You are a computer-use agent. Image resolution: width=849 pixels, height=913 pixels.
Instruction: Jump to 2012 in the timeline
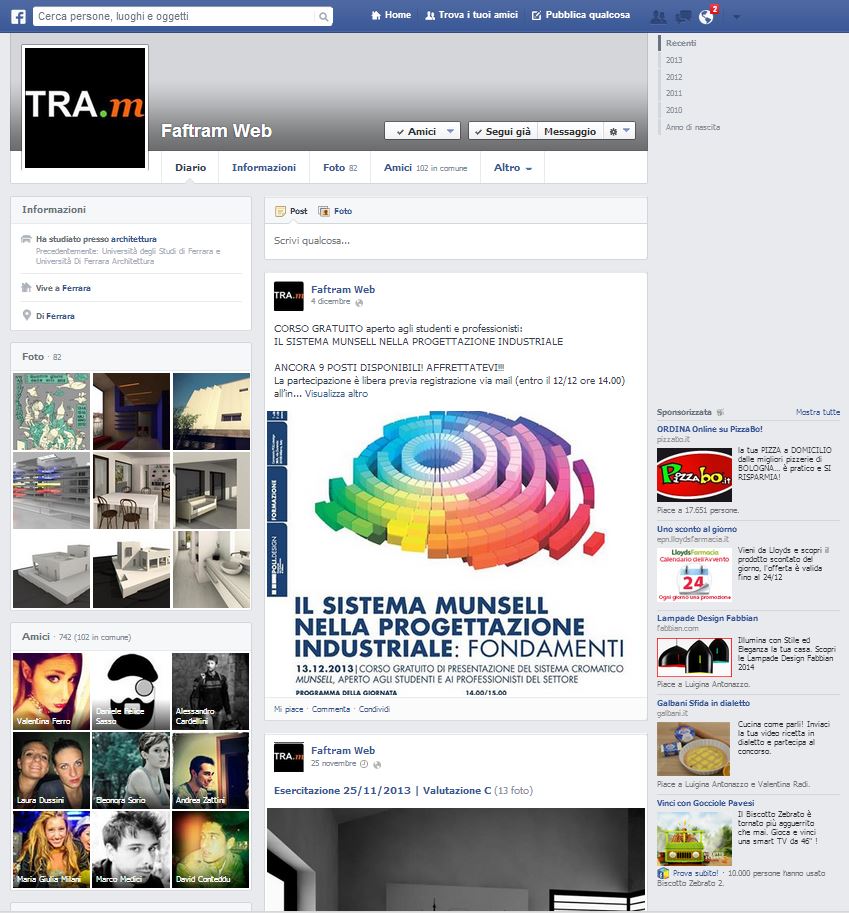pos(674,77)
